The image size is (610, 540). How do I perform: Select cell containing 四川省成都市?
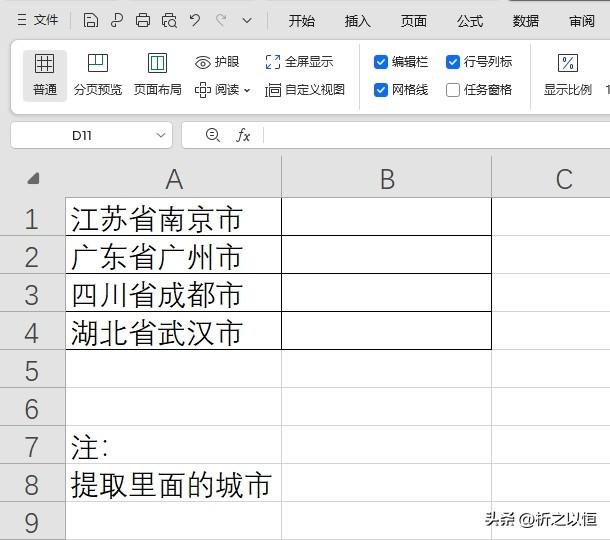click(x=174, y=293)
